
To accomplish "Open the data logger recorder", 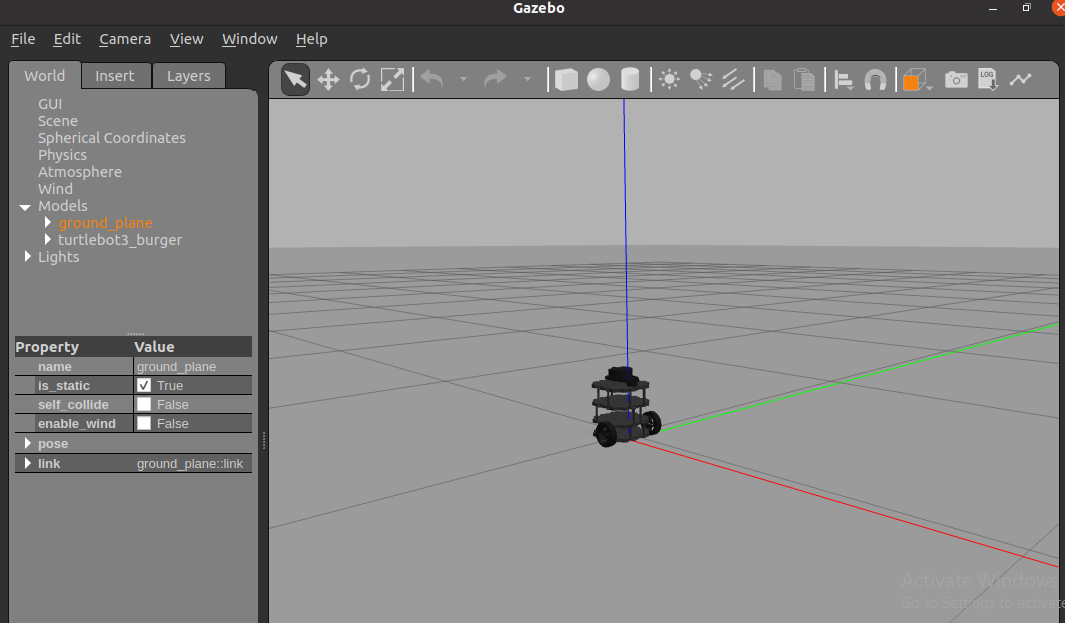I will 988,80.
